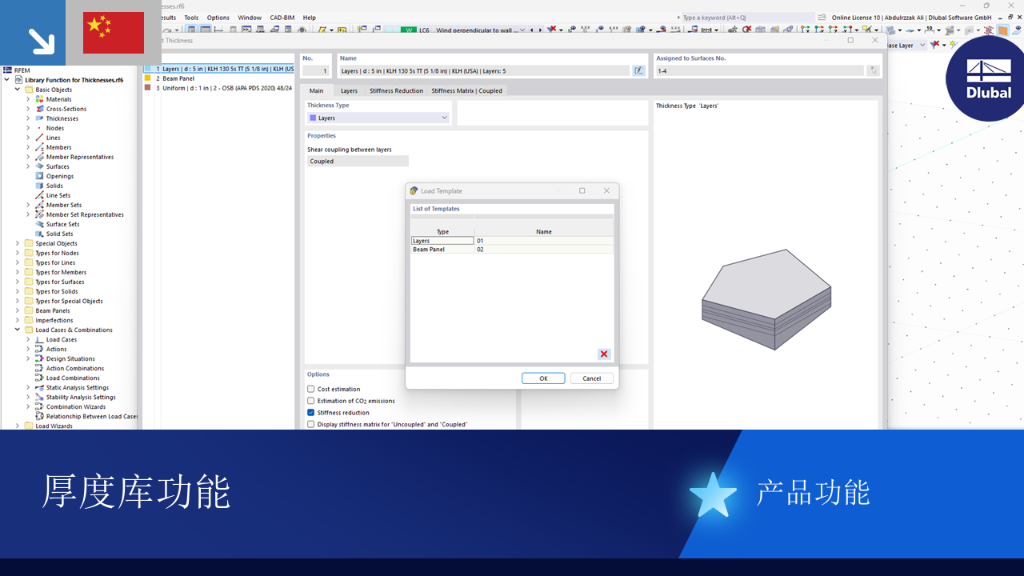Click the Load Combinations icon
This screenshot has height=576, width=1024.
(x=39, y=377)
